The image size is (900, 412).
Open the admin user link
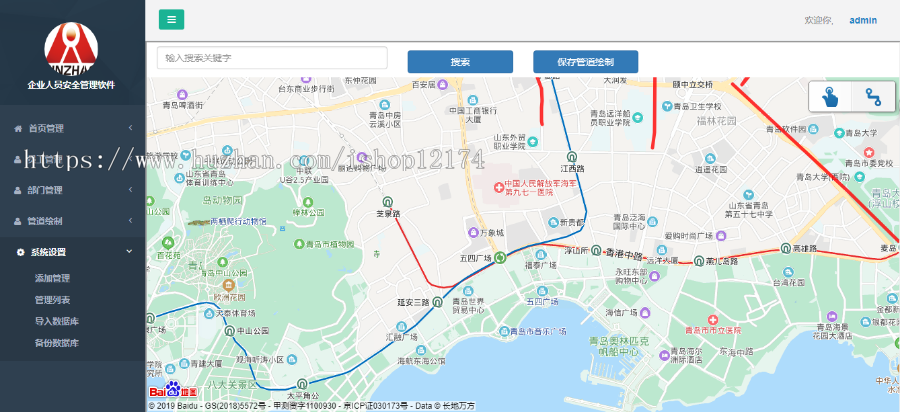(x=863, y=20)
